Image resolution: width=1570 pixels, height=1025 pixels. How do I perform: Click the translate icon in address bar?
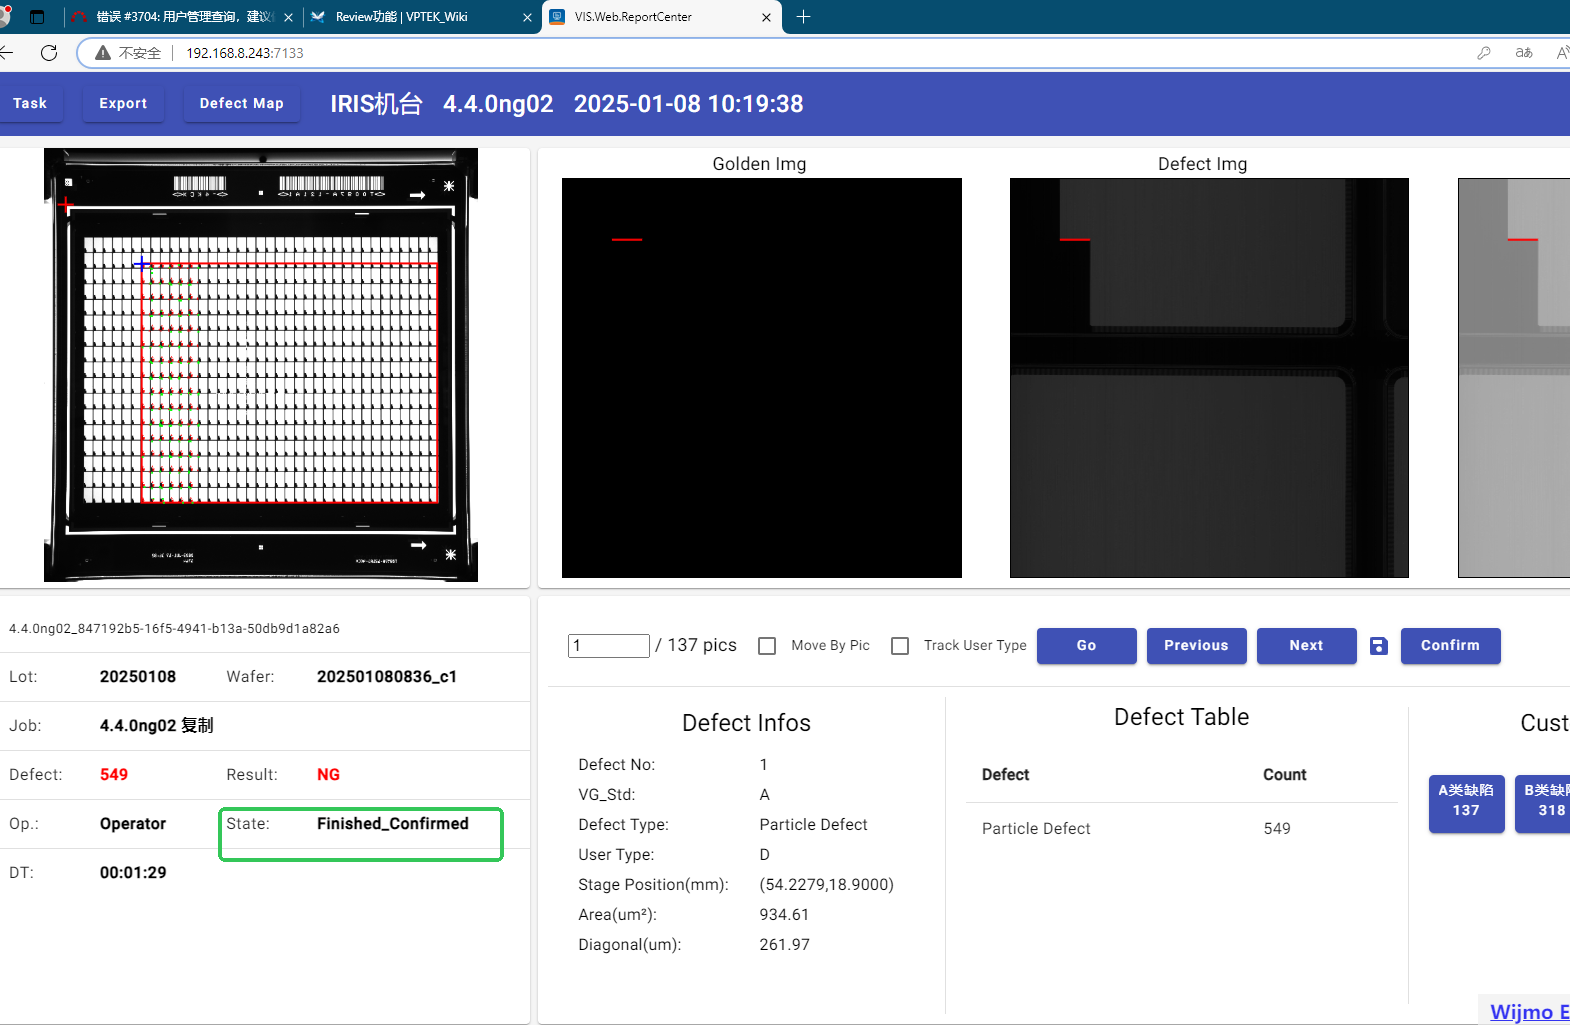point(1523,53)
